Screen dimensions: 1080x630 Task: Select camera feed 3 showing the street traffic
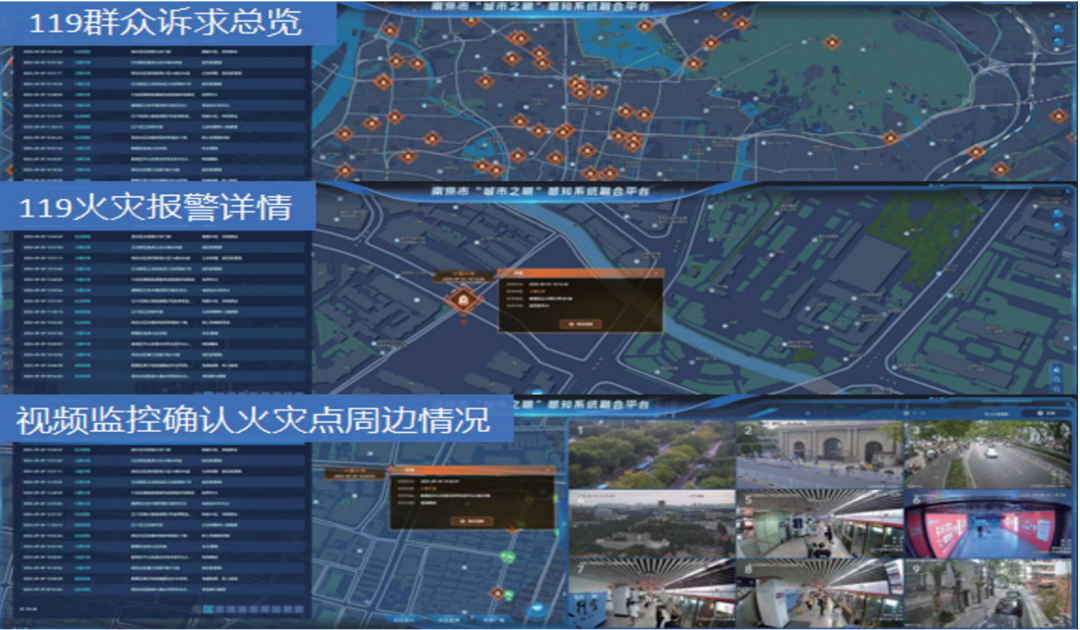[986, 455]
